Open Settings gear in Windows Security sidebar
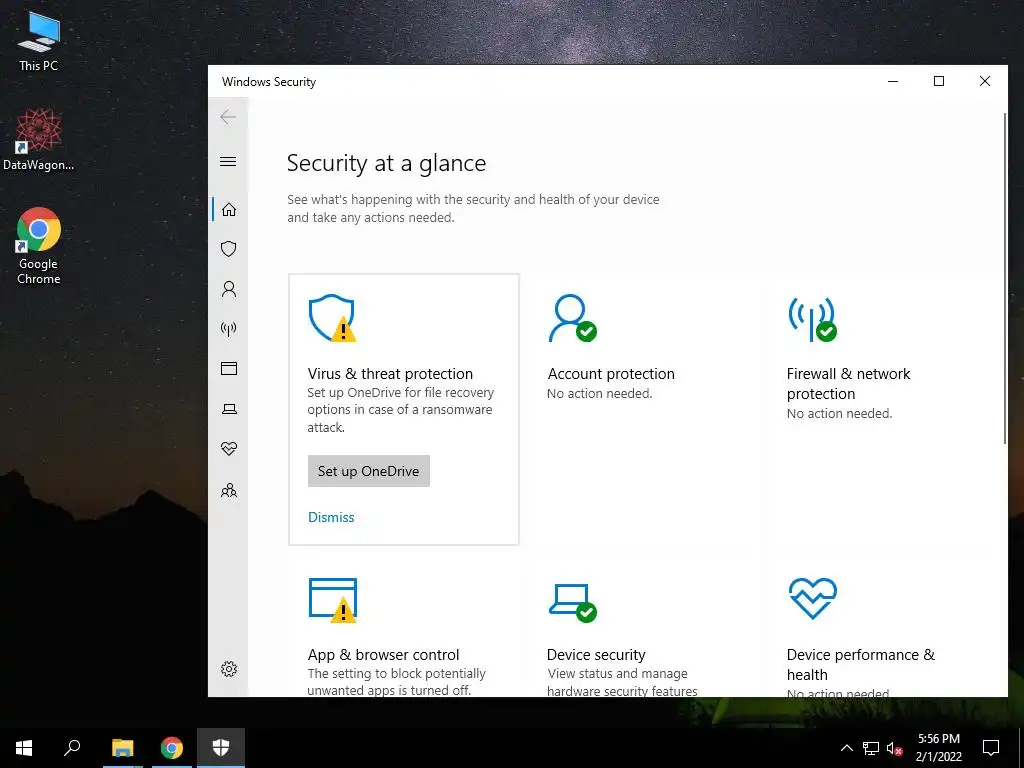 (229, 669)
